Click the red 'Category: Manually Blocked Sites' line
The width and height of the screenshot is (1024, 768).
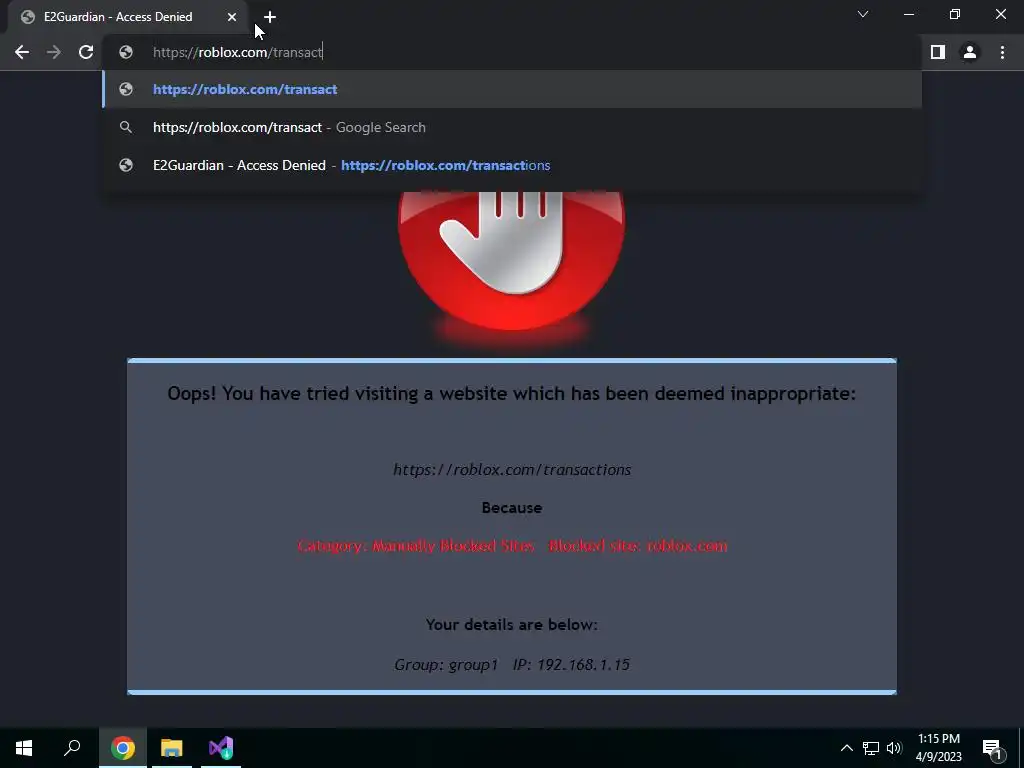click(512, 546)
